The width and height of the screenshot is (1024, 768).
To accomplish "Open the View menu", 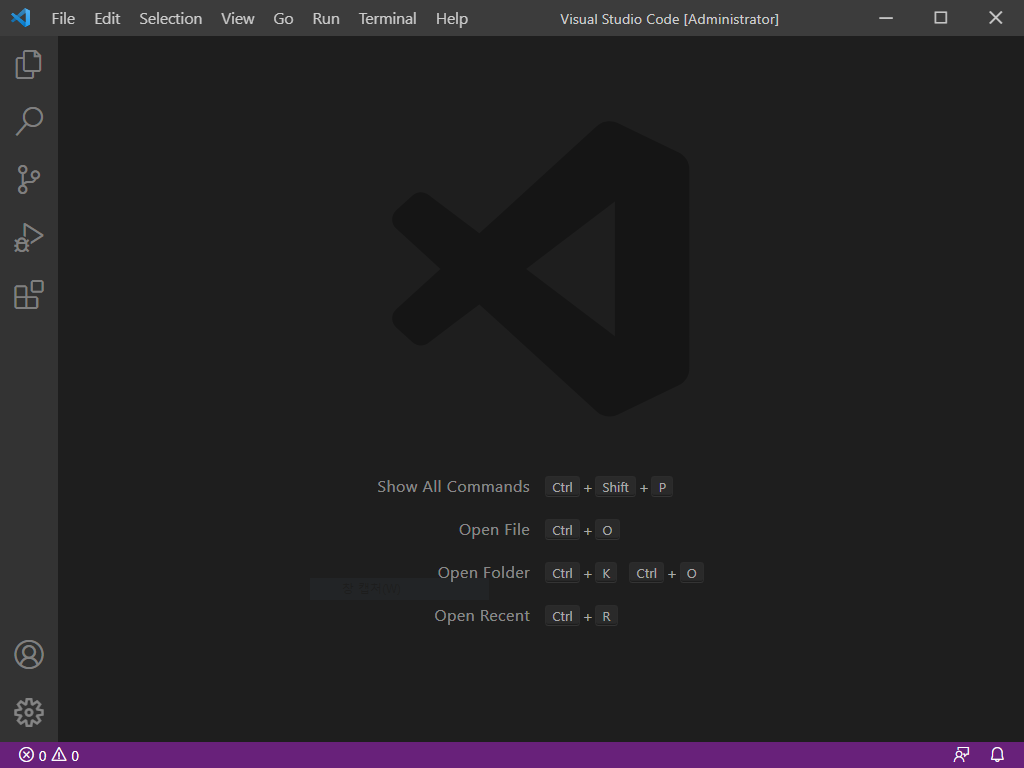I will point(238,18).
